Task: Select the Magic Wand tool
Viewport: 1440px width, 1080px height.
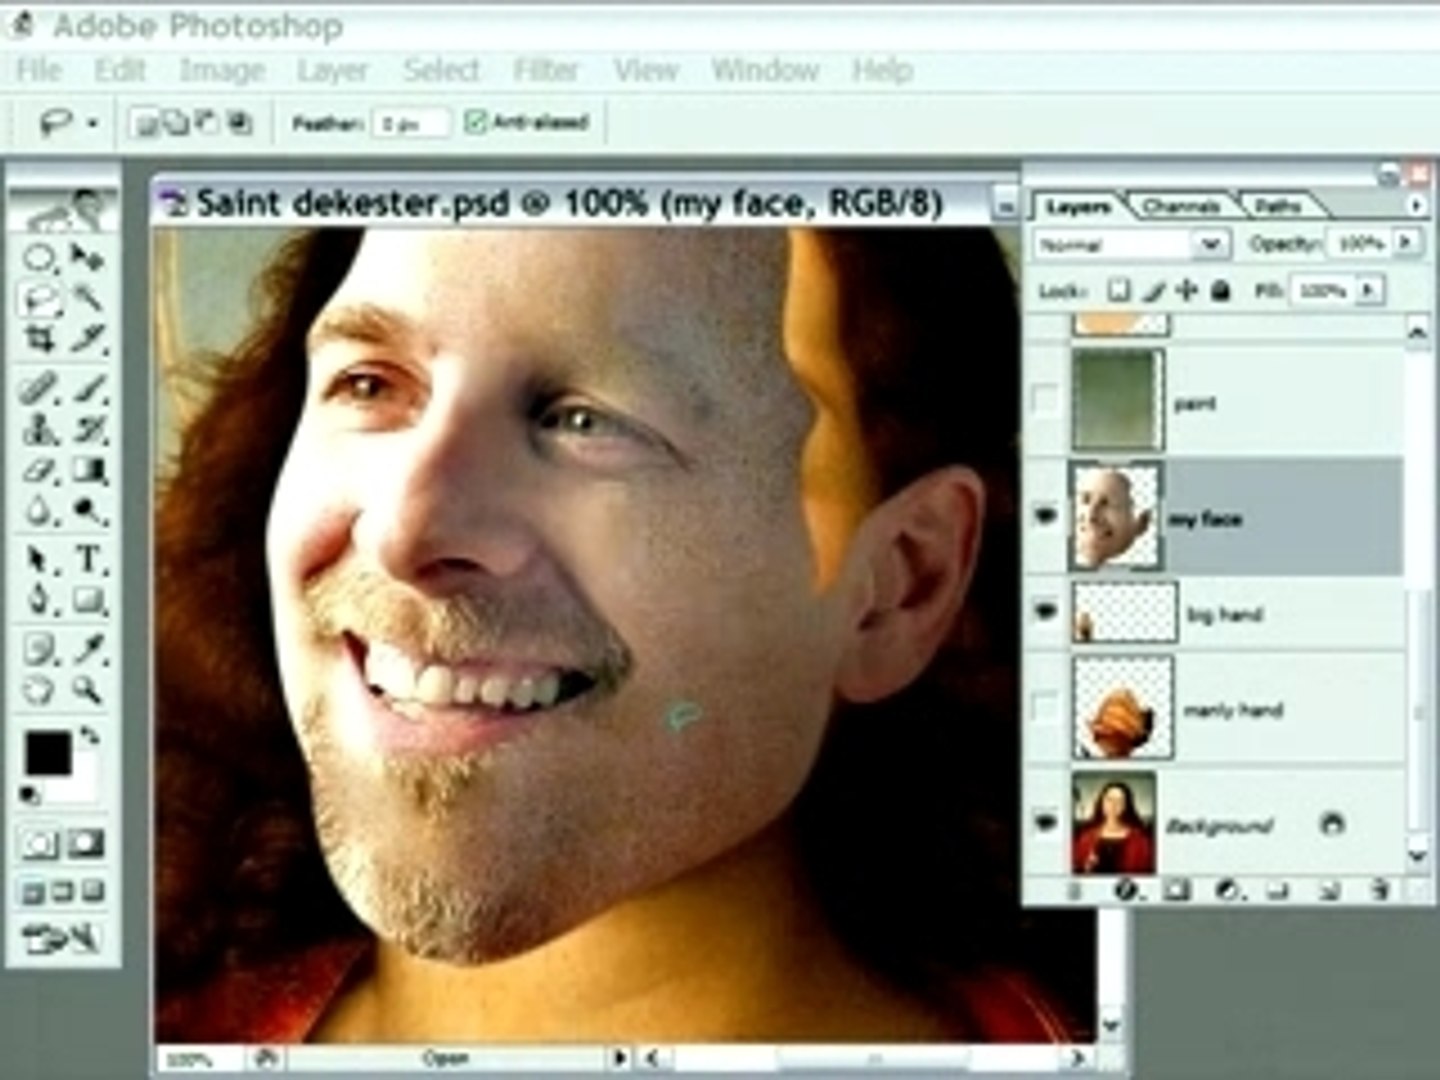Action: coord(89,298)
